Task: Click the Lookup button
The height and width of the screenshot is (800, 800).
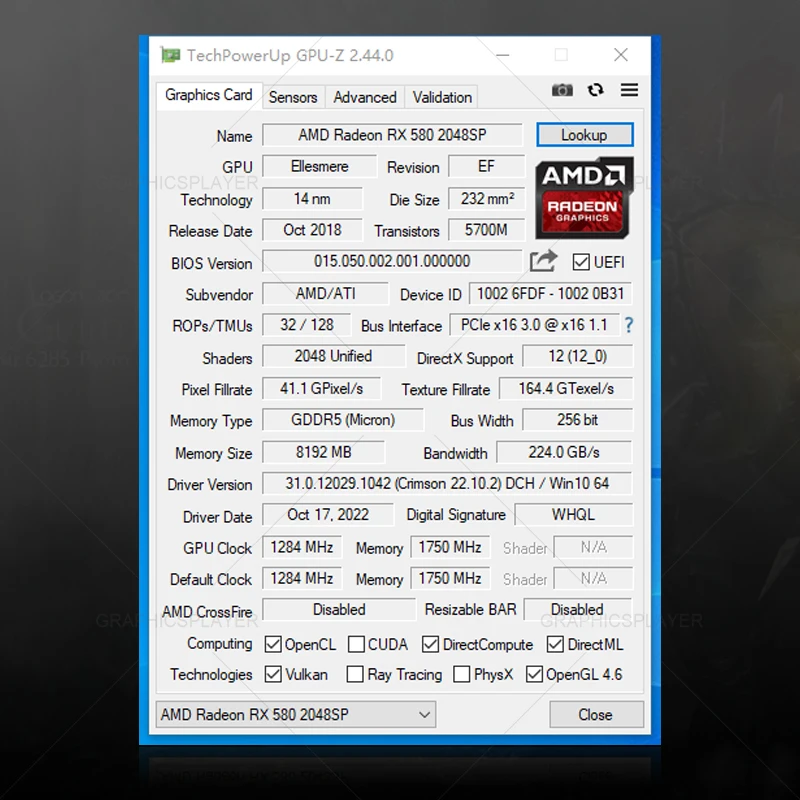Action: tap(585, 135)
